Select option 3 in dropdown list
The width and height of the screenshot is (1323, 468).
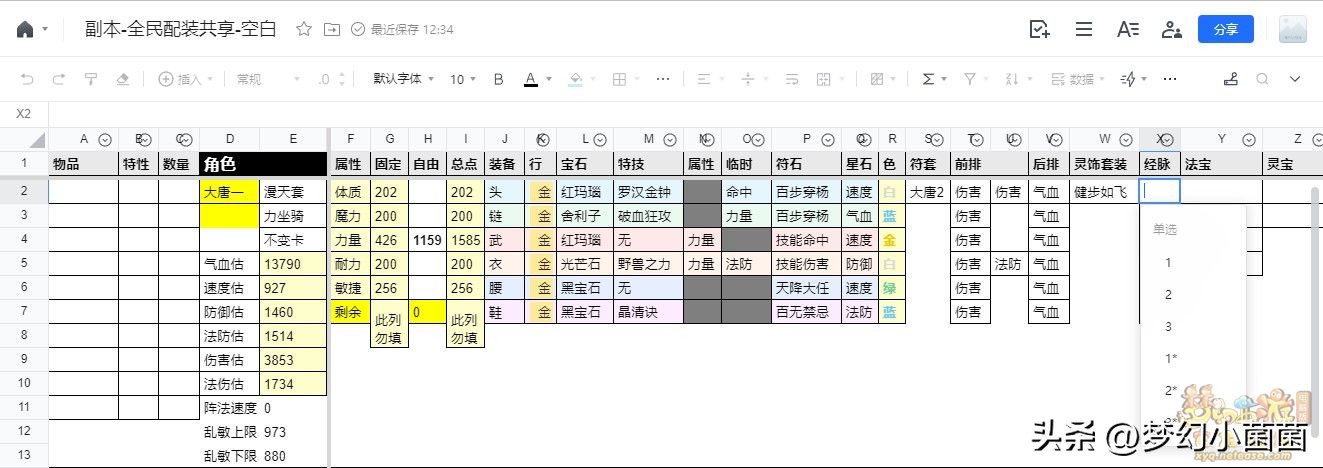[x=1193, y=327]
